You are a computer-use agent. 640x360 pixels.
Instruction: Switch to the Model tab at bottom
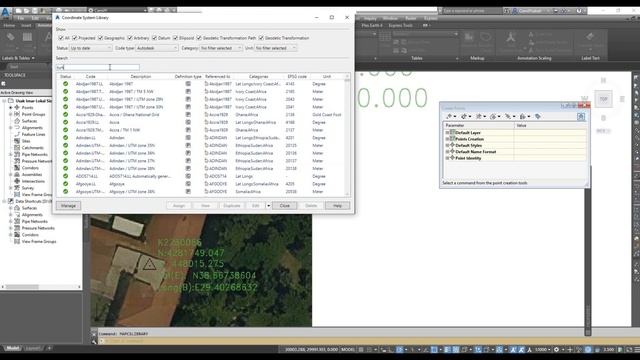(x=13, y=348)
